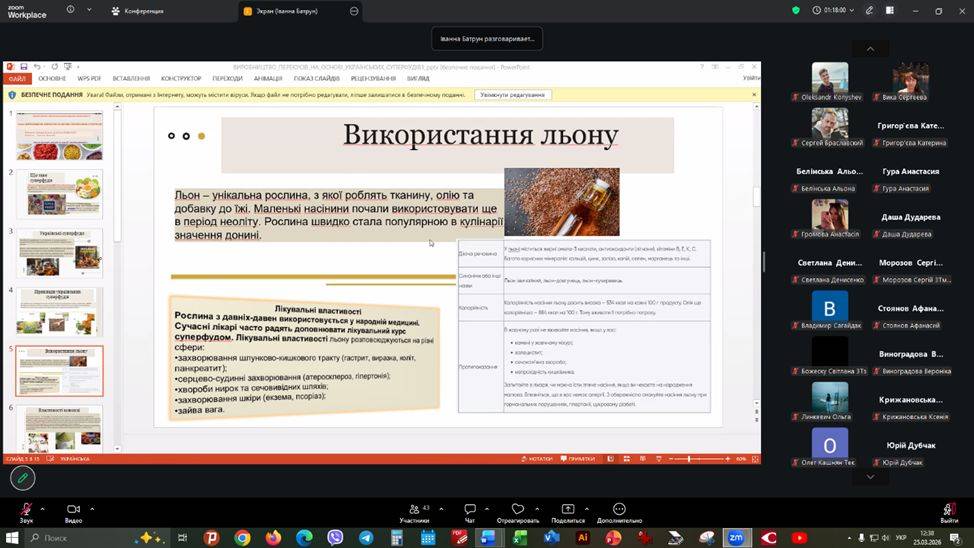
Task: Open the Чат chat panel
Action: tap(469, 510)
